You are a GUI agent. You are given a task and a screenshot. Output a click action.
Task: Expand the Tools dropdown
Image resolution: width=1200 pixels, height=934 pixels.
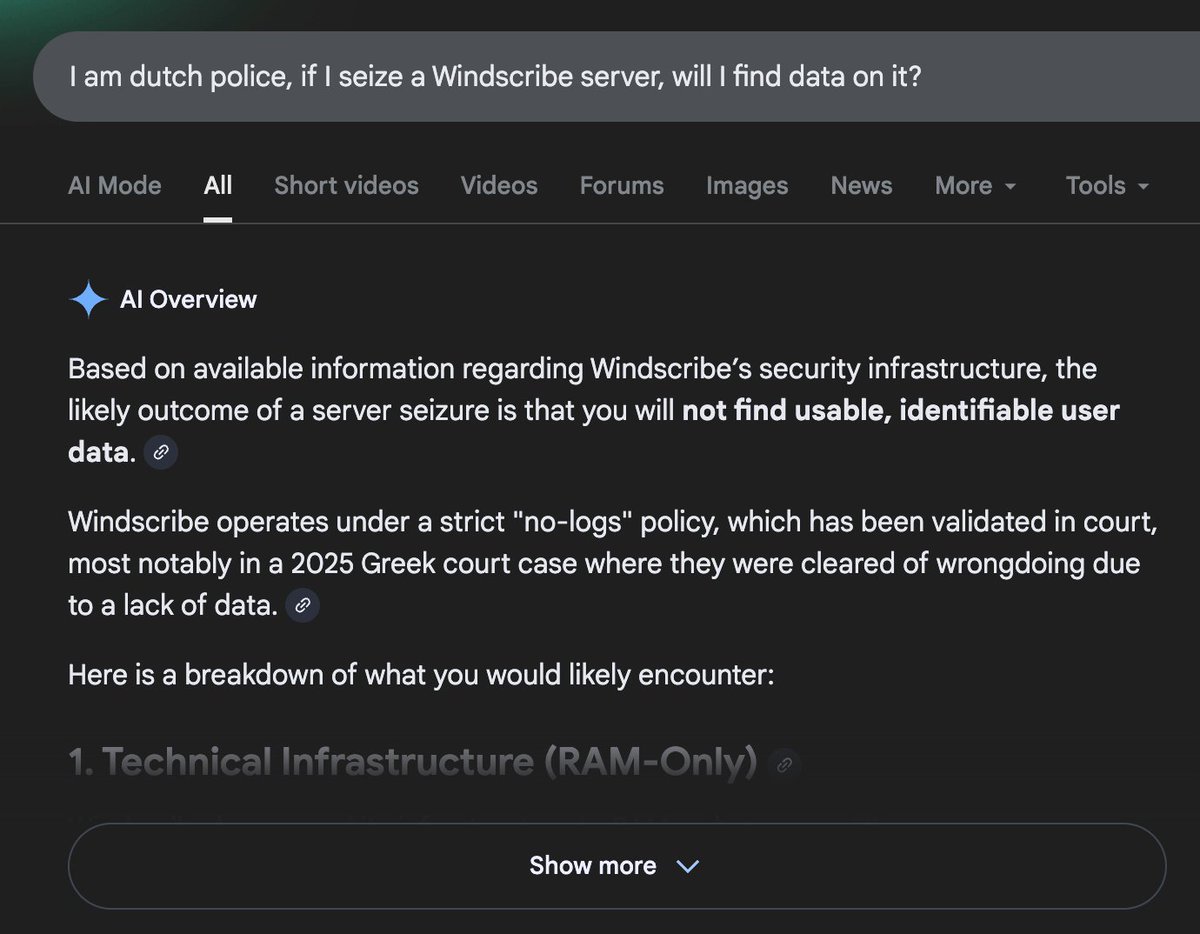tap(1106, 185)
